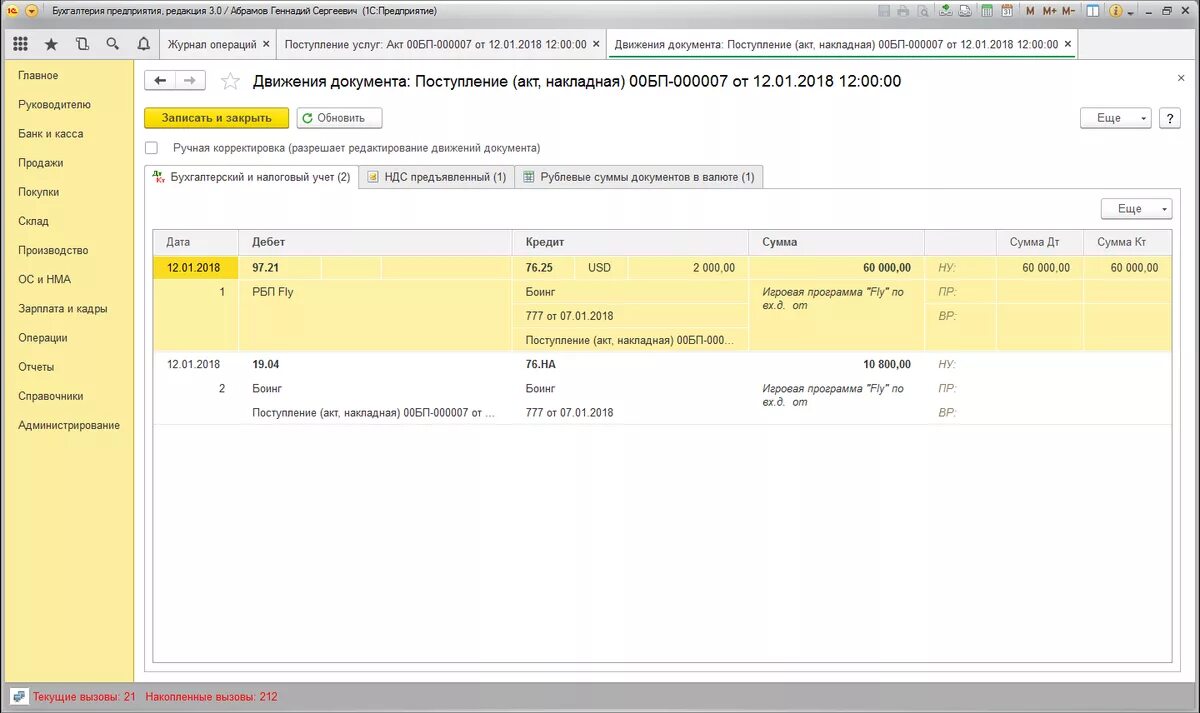The image size is (1200, 713).
Task: Open Рублевые суммы документов в валюте tab
Action: (639, 177)
